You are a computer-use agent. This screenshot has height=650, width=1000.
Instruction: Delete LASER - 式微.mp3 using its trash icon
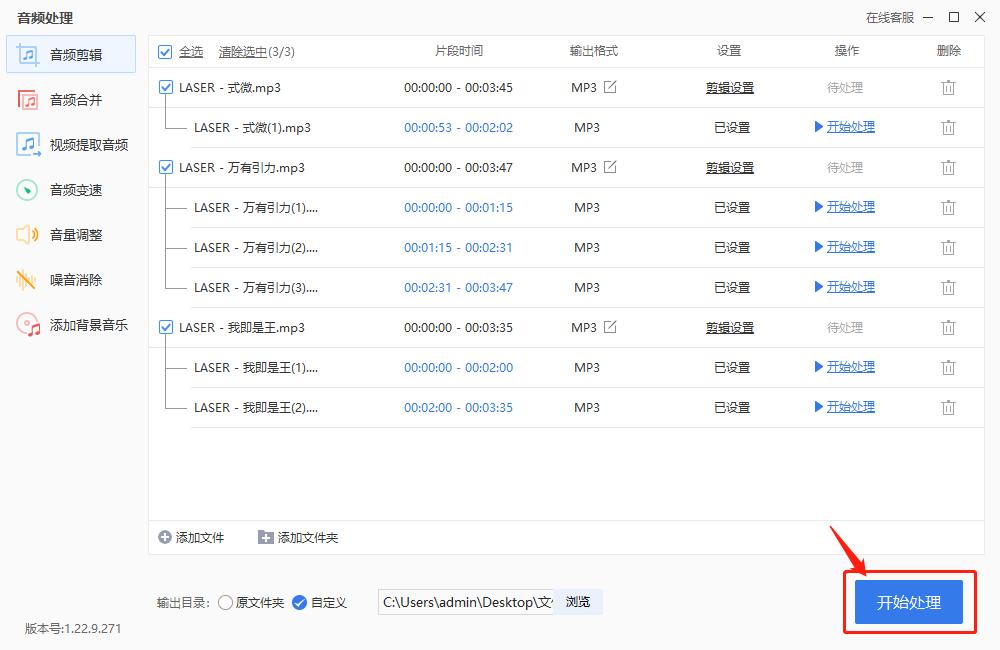pos(947,87)
